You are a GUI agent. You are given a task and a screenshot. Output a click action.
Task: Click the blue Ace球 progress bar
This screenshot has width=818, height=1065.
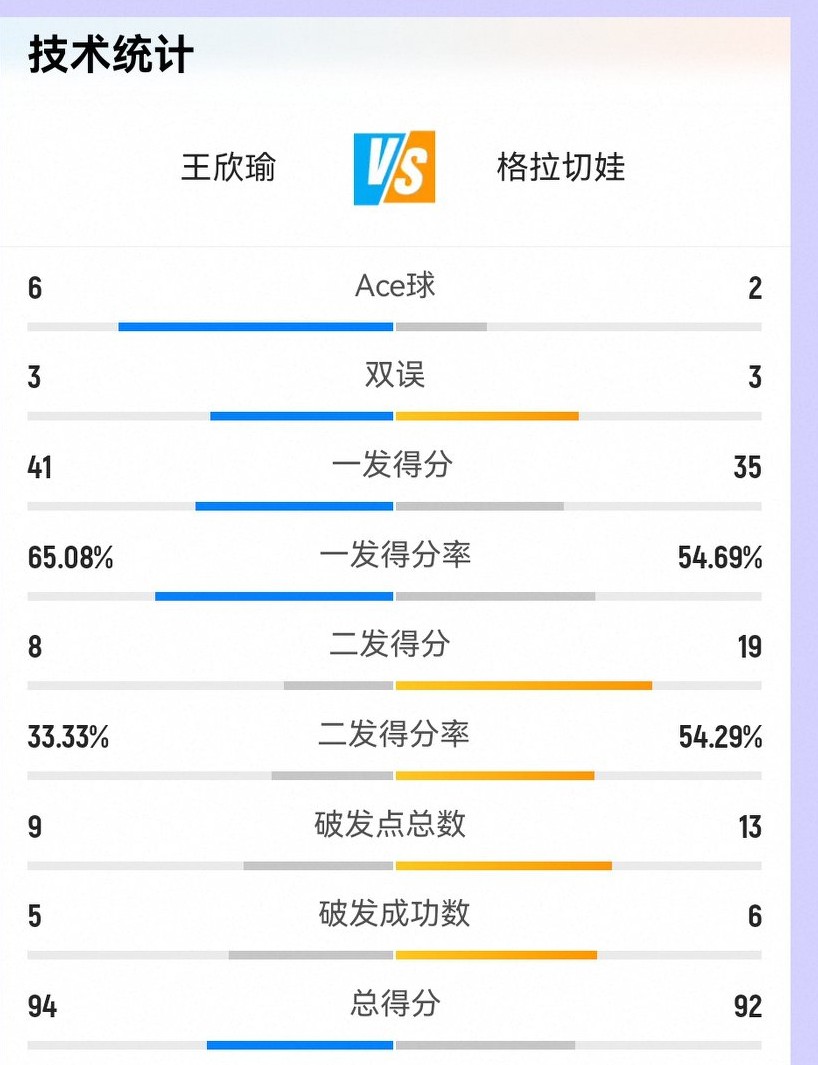click(x=256, y=326)
